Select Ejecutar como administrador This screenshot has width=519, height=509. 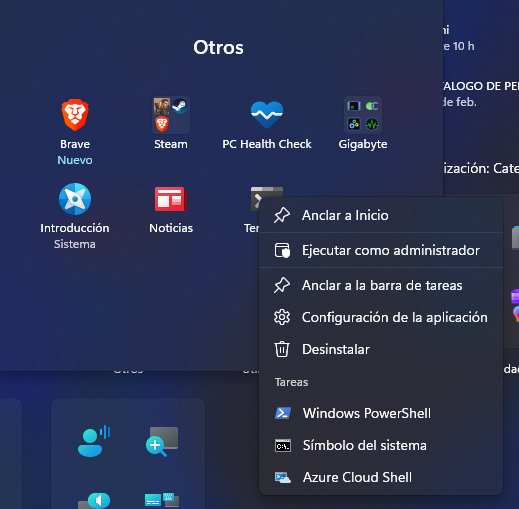point(381,250)
